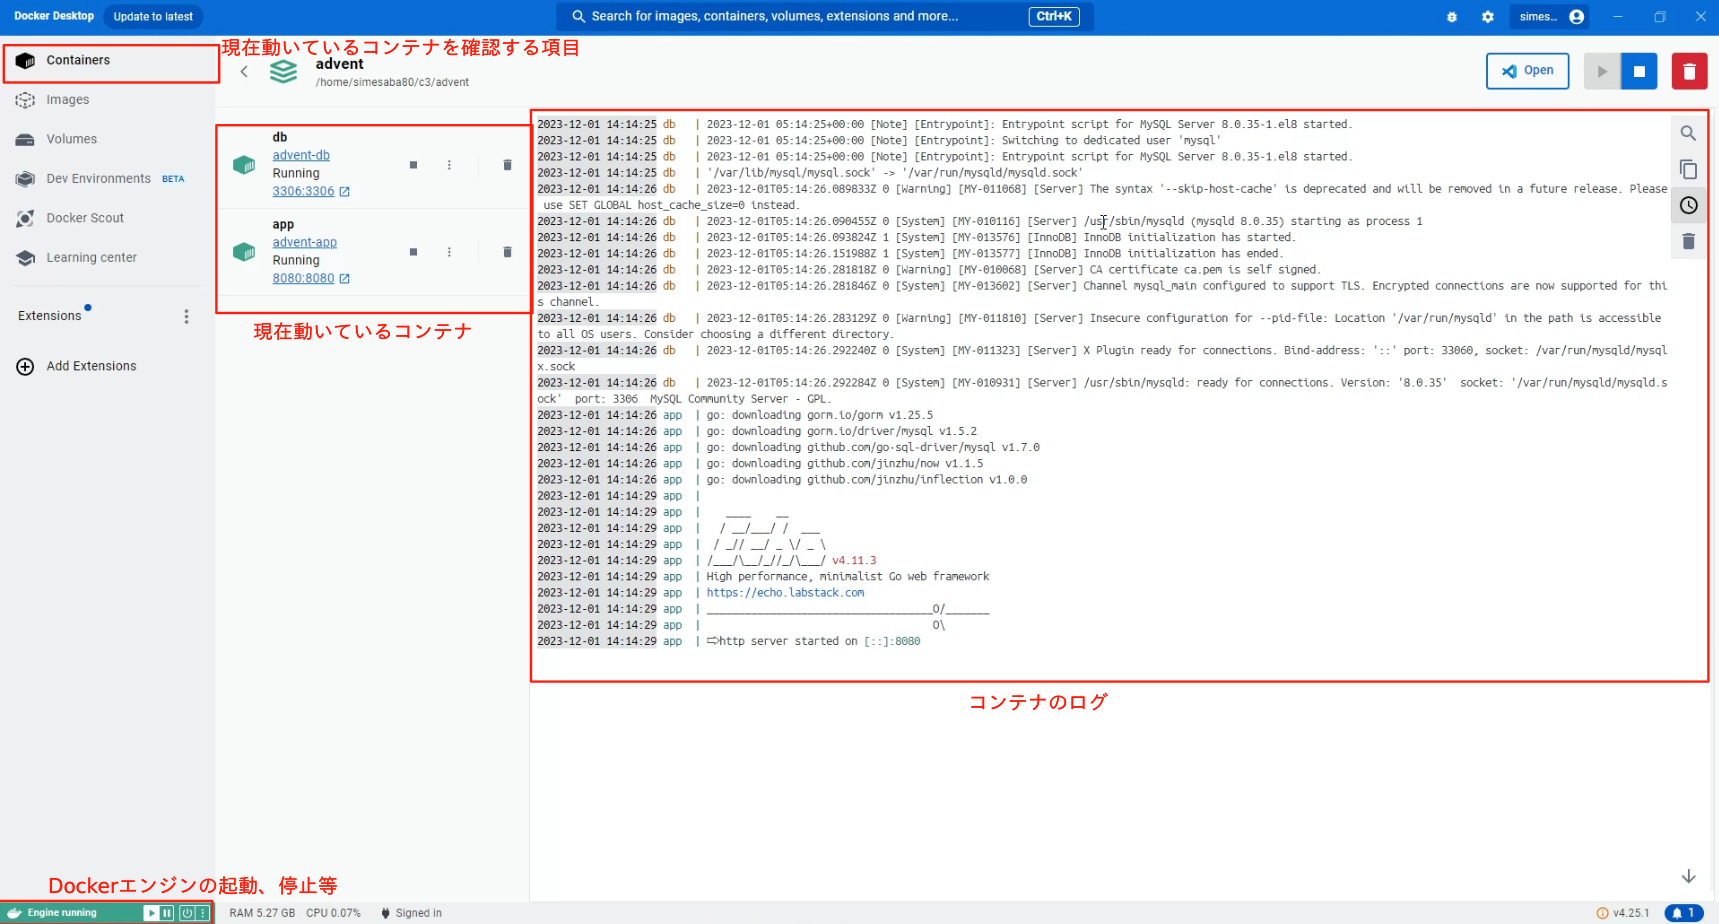The width and height of the screenshot is (1719, 924).
Task: Copy the container logs to clipboard
Action: pos(1688,169)
